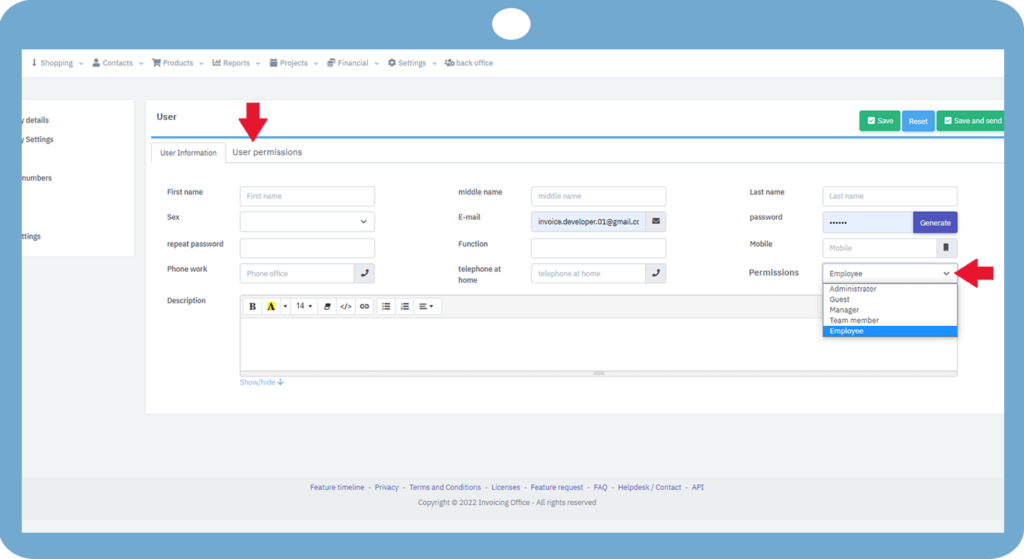This screenshot has height=559, width=1024.
Task: Open the Sex dropdown
Action: tap(307, 221)
